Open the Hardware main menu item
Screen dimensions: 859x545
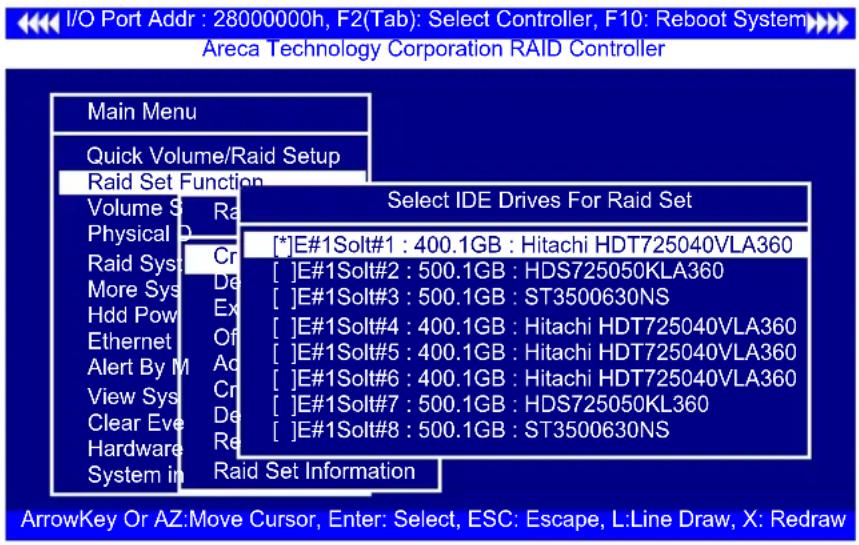135,449
